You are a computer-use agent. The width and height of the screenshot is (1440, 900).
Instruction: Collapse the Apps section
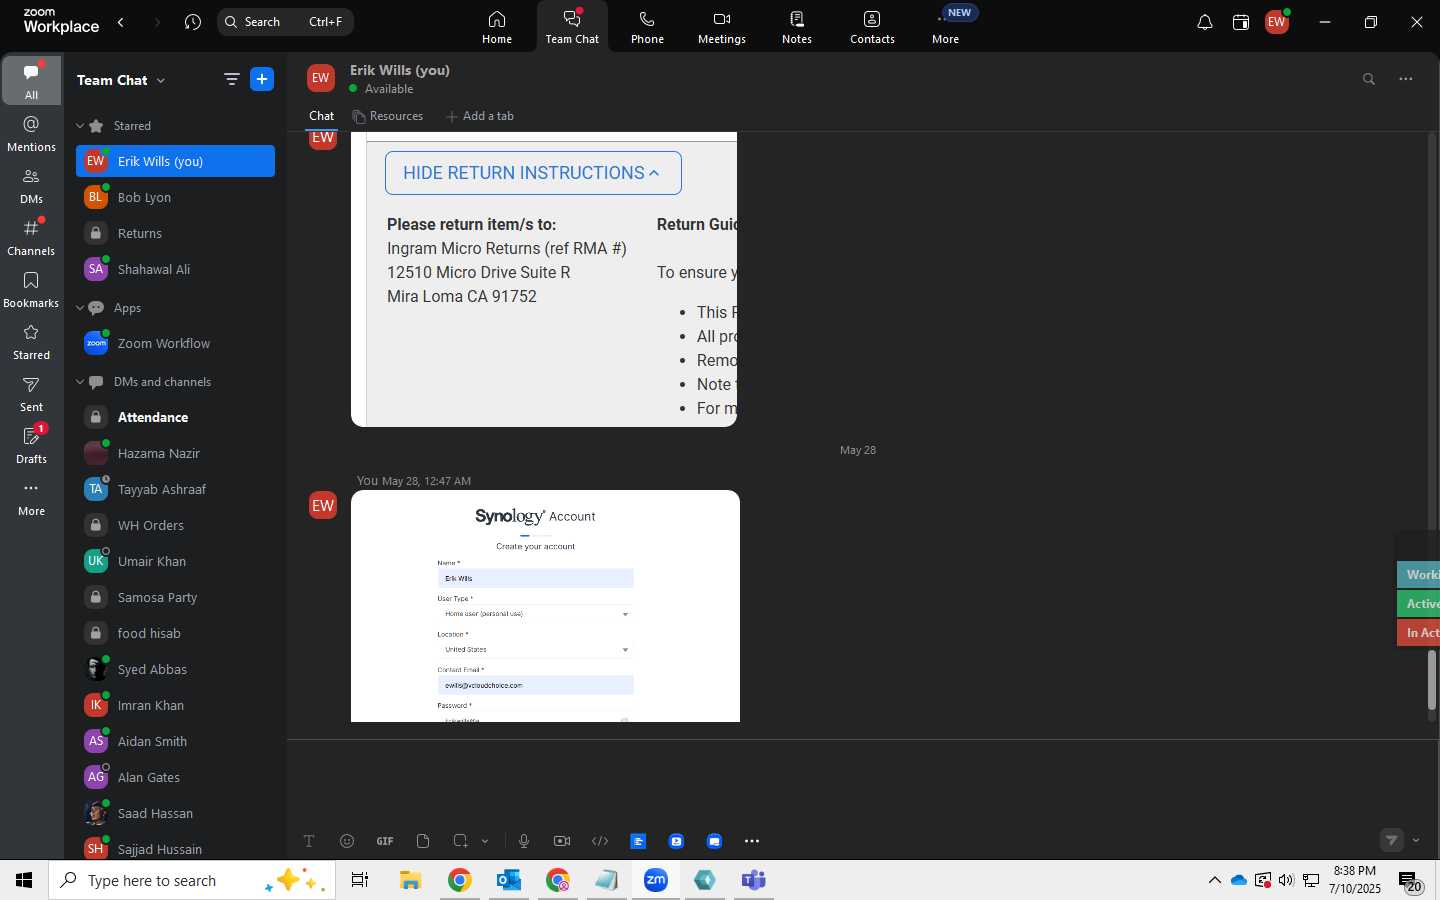point(80,308)
